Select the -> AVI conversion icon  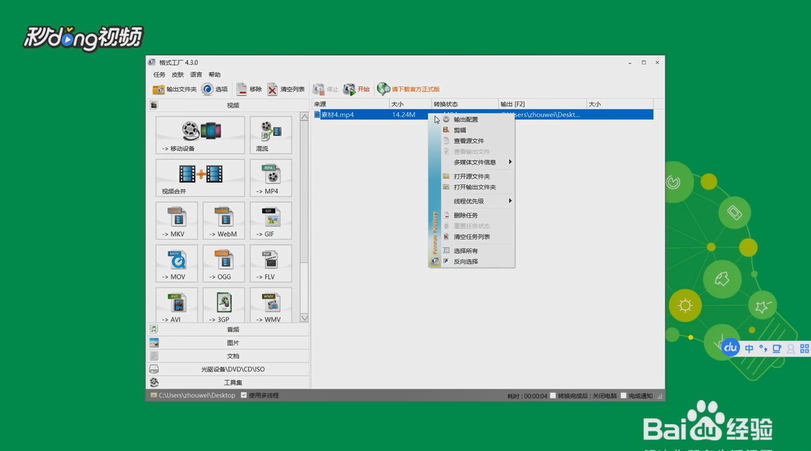pyautogui.click(x=176, y=305)
